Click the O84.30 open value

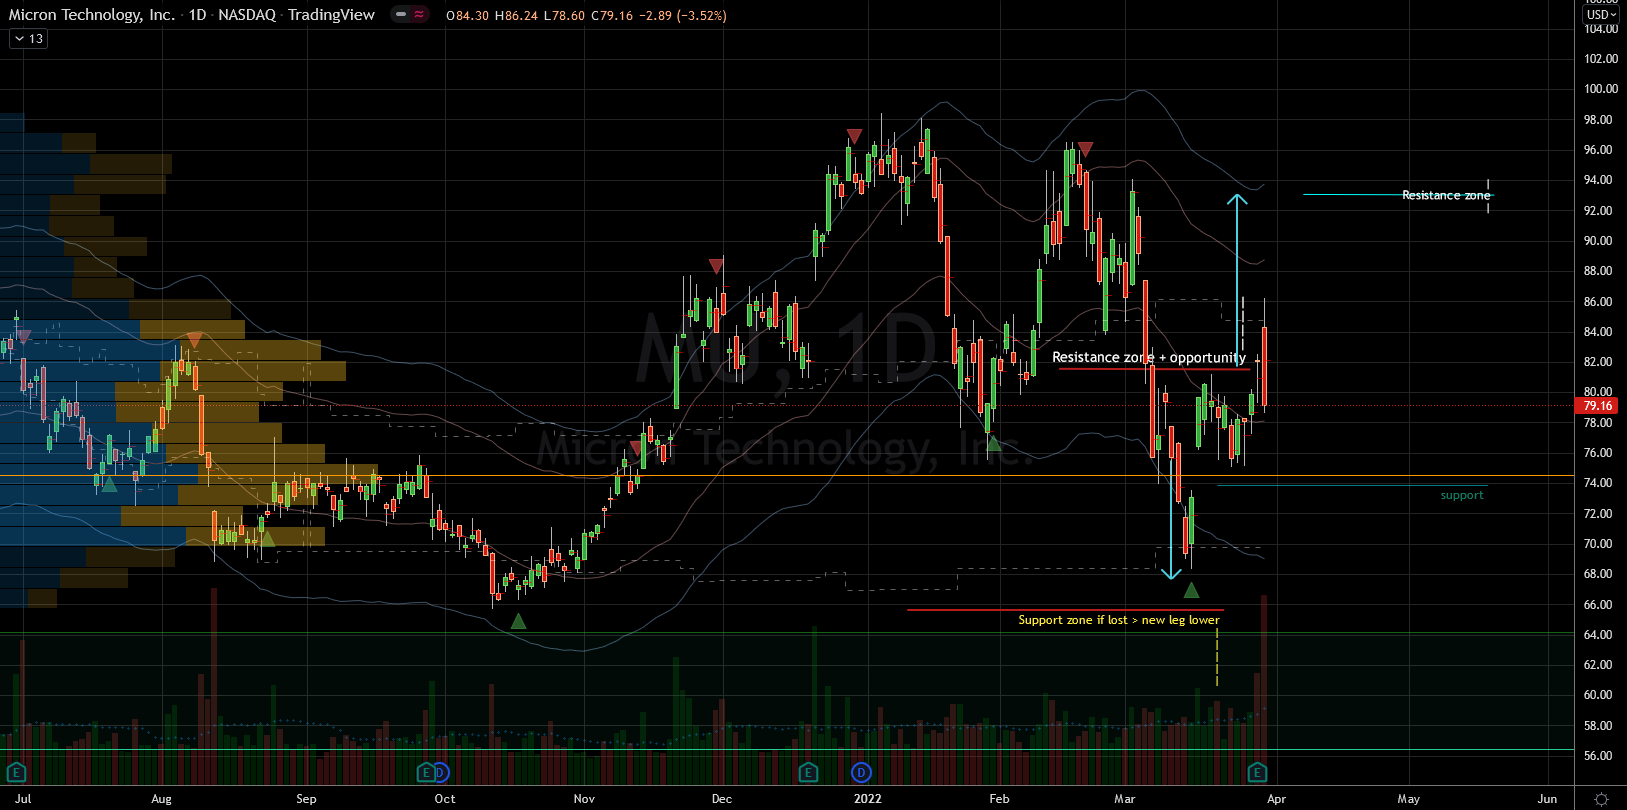click(468, 16)
